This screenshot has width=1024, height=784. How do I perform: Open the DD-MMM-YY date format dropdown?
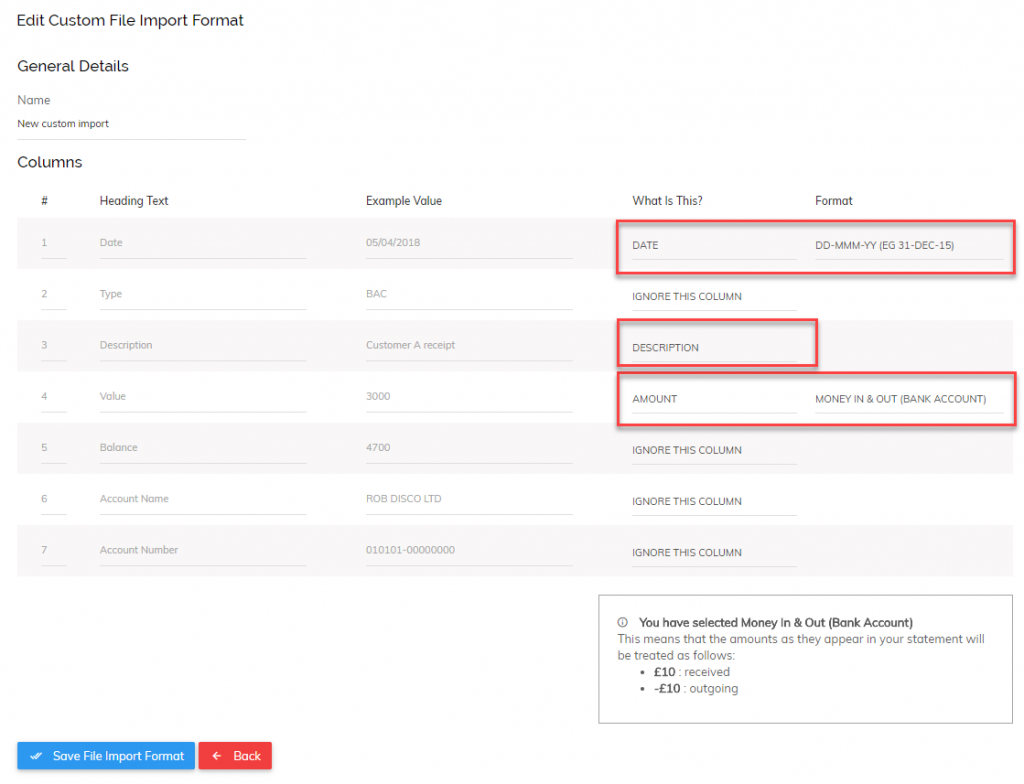click(x=909, y=246)
